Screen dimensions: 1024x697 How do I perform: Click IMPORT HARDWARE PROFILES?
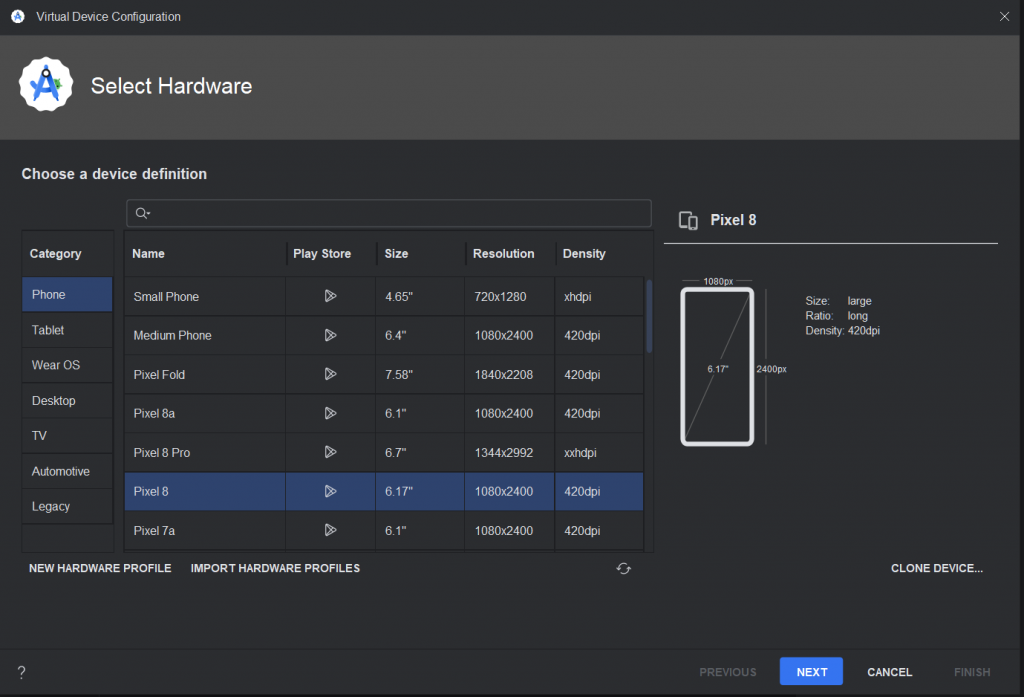pyautogui.click(x=275, y=568)
